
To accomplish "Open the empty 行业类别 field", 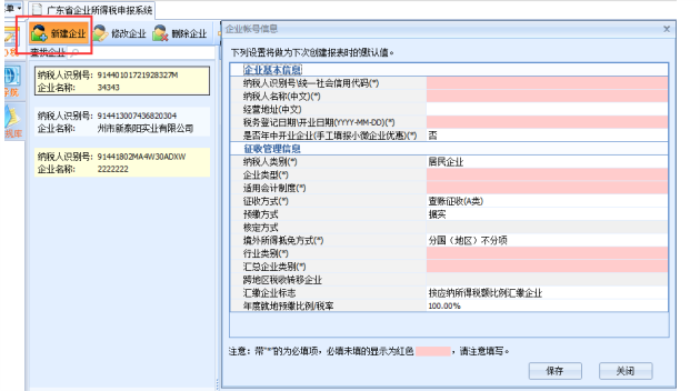I will pos(547,254).
